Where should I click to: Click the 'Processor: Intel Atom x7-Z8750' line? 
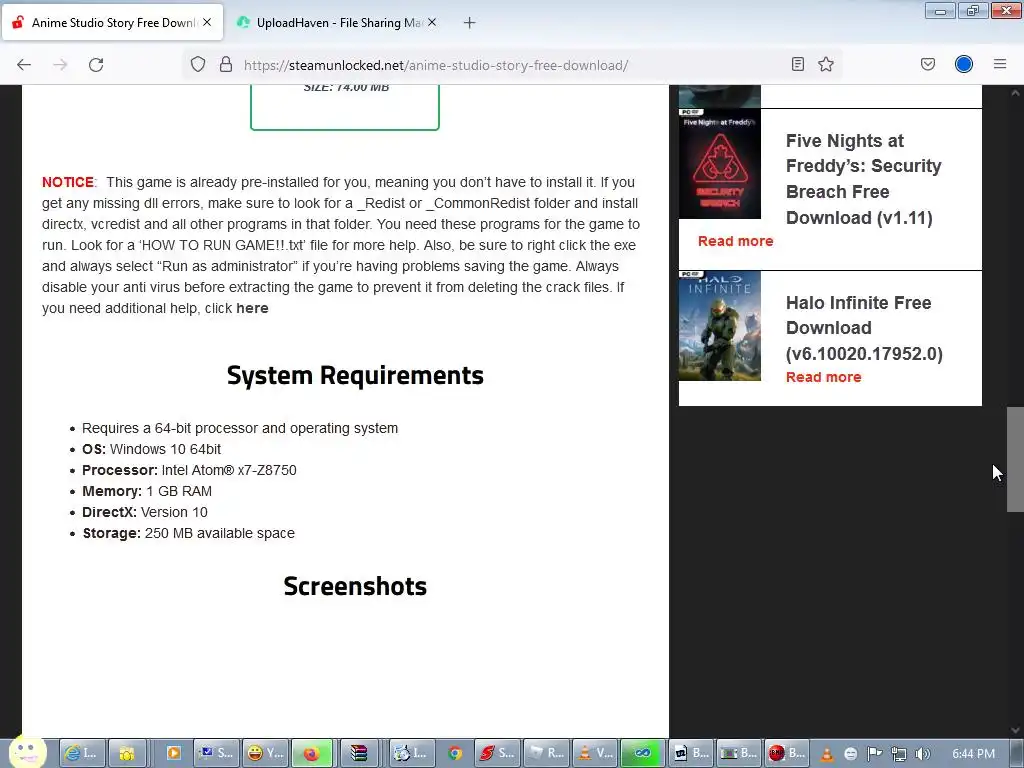189,470
